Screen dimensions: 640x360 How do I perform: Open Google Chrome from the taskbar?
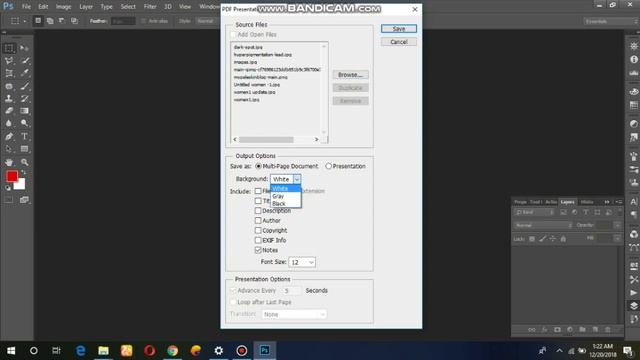point(173,351)
